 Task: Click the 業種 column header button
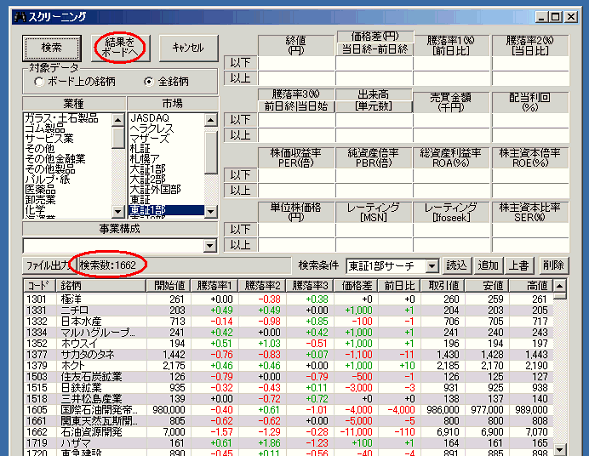pyautogui.click(x=74, y=103)
